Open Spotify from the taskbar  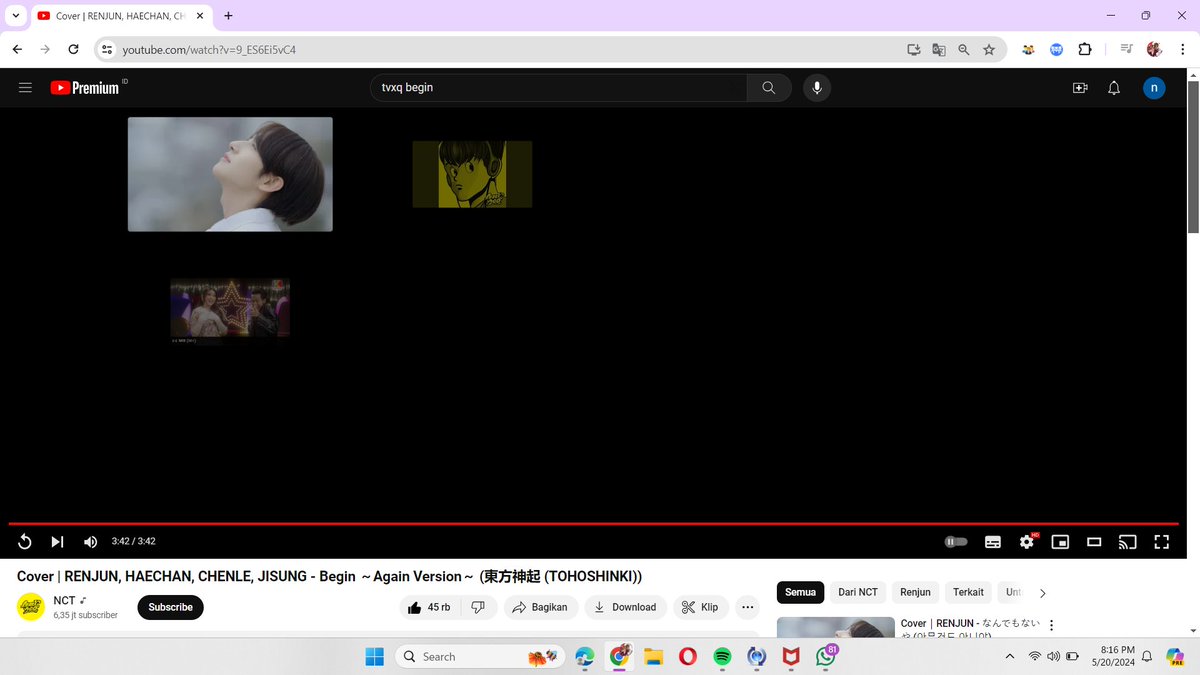coord(722,656)
